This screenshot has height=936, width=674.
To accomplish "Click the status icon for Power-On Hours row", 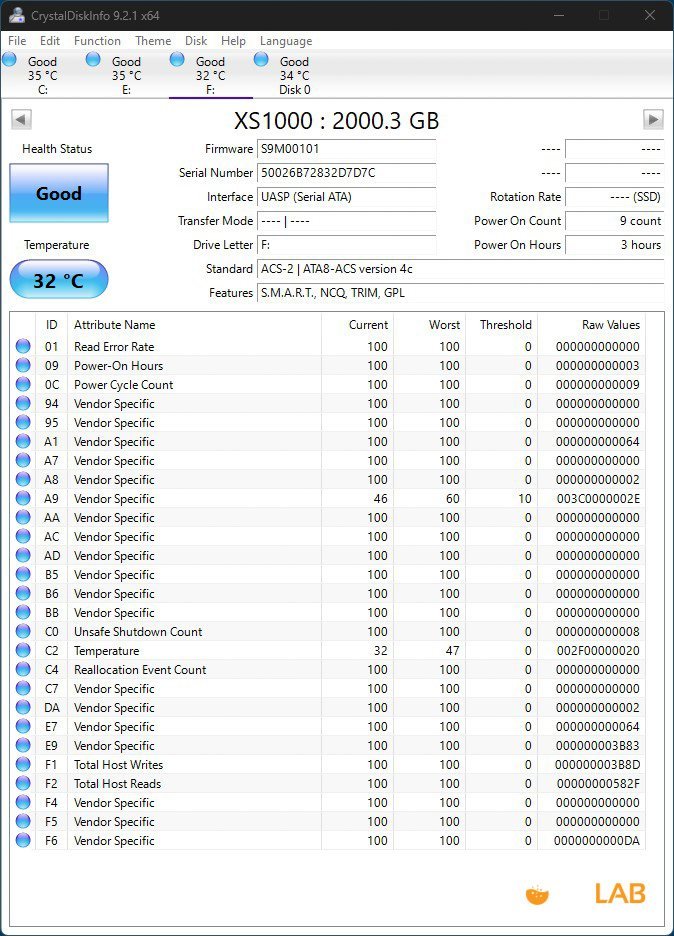I will [x=23, y=365].
